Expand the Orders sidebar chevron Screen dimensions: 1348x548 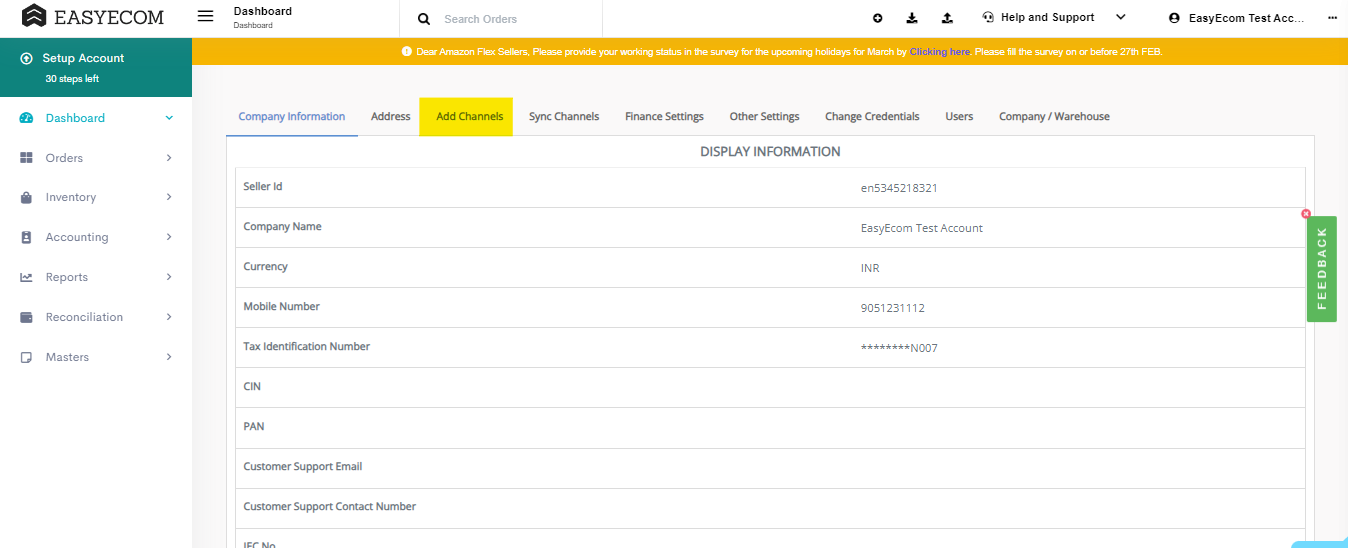pyautogui.click(x=169, y=158)
